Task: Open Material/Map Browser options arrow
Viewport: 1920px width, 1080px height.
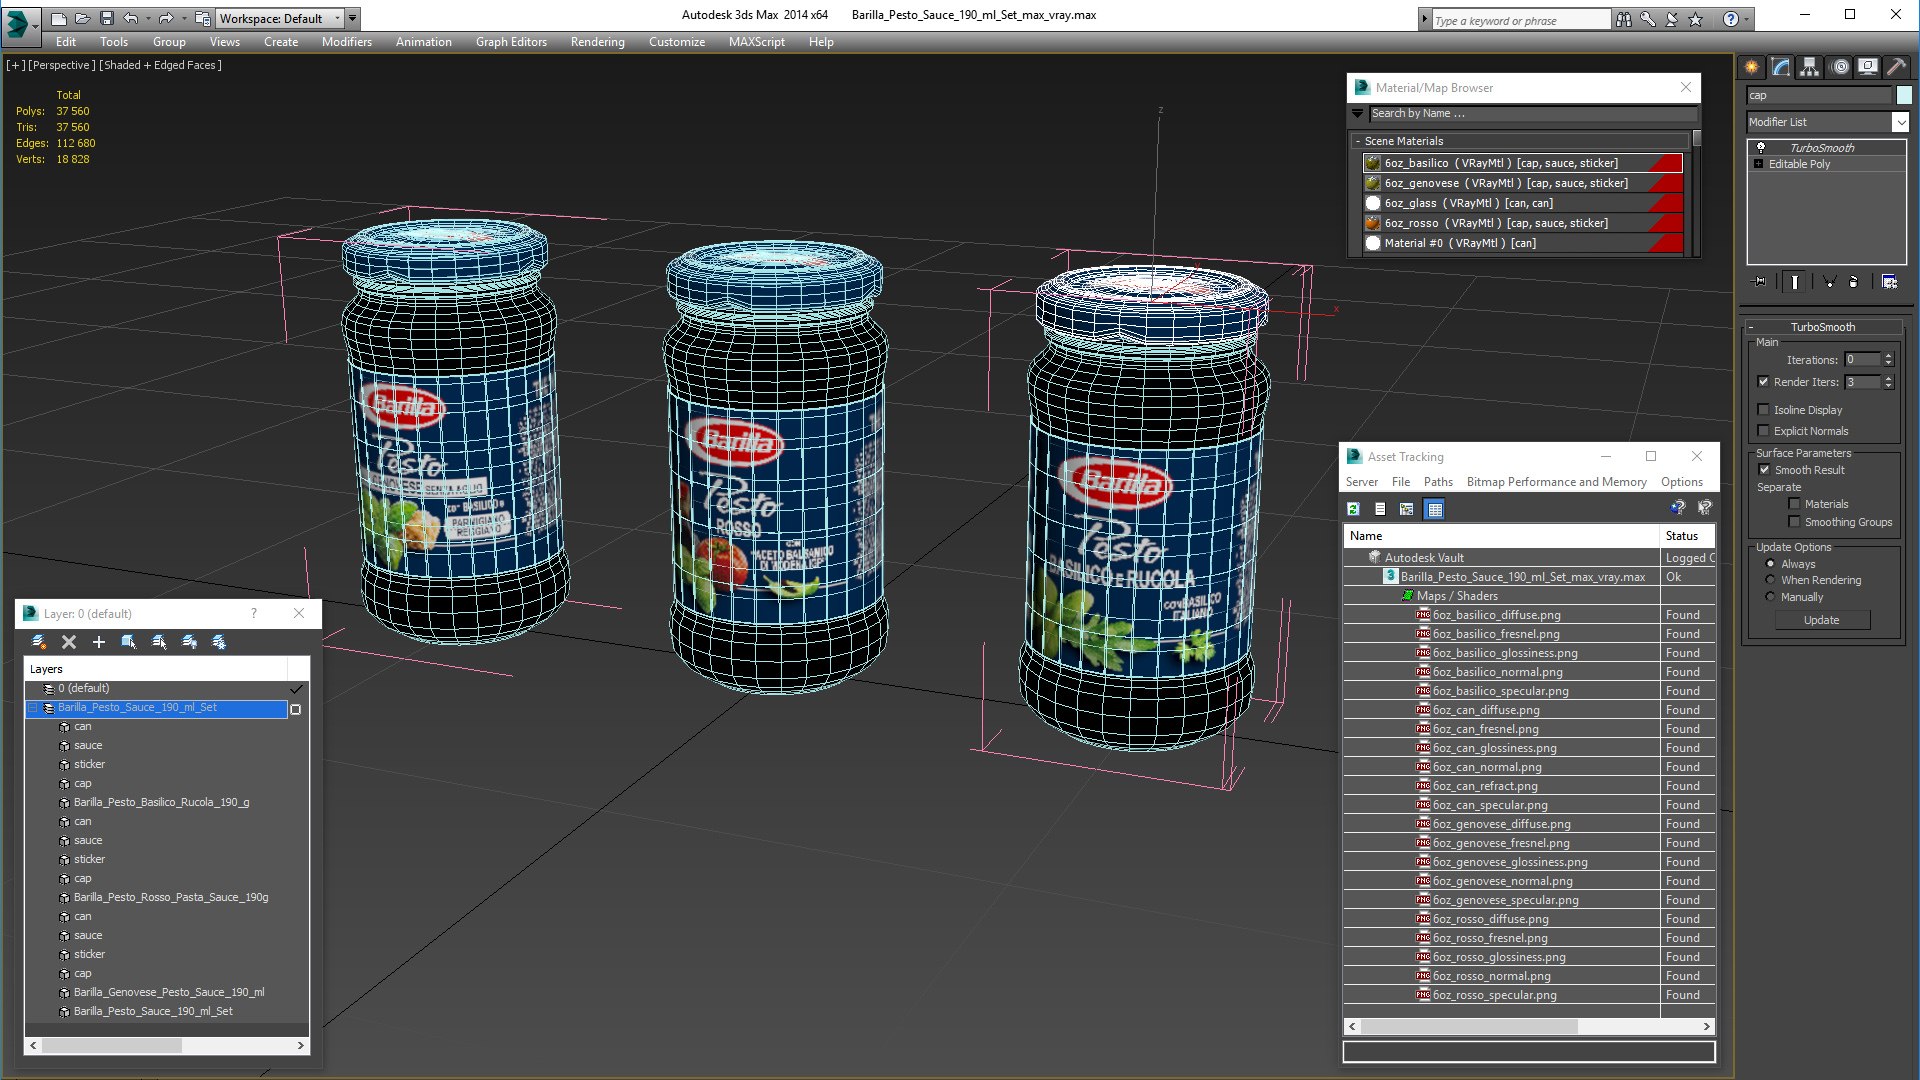Action: click(1358, 114)
